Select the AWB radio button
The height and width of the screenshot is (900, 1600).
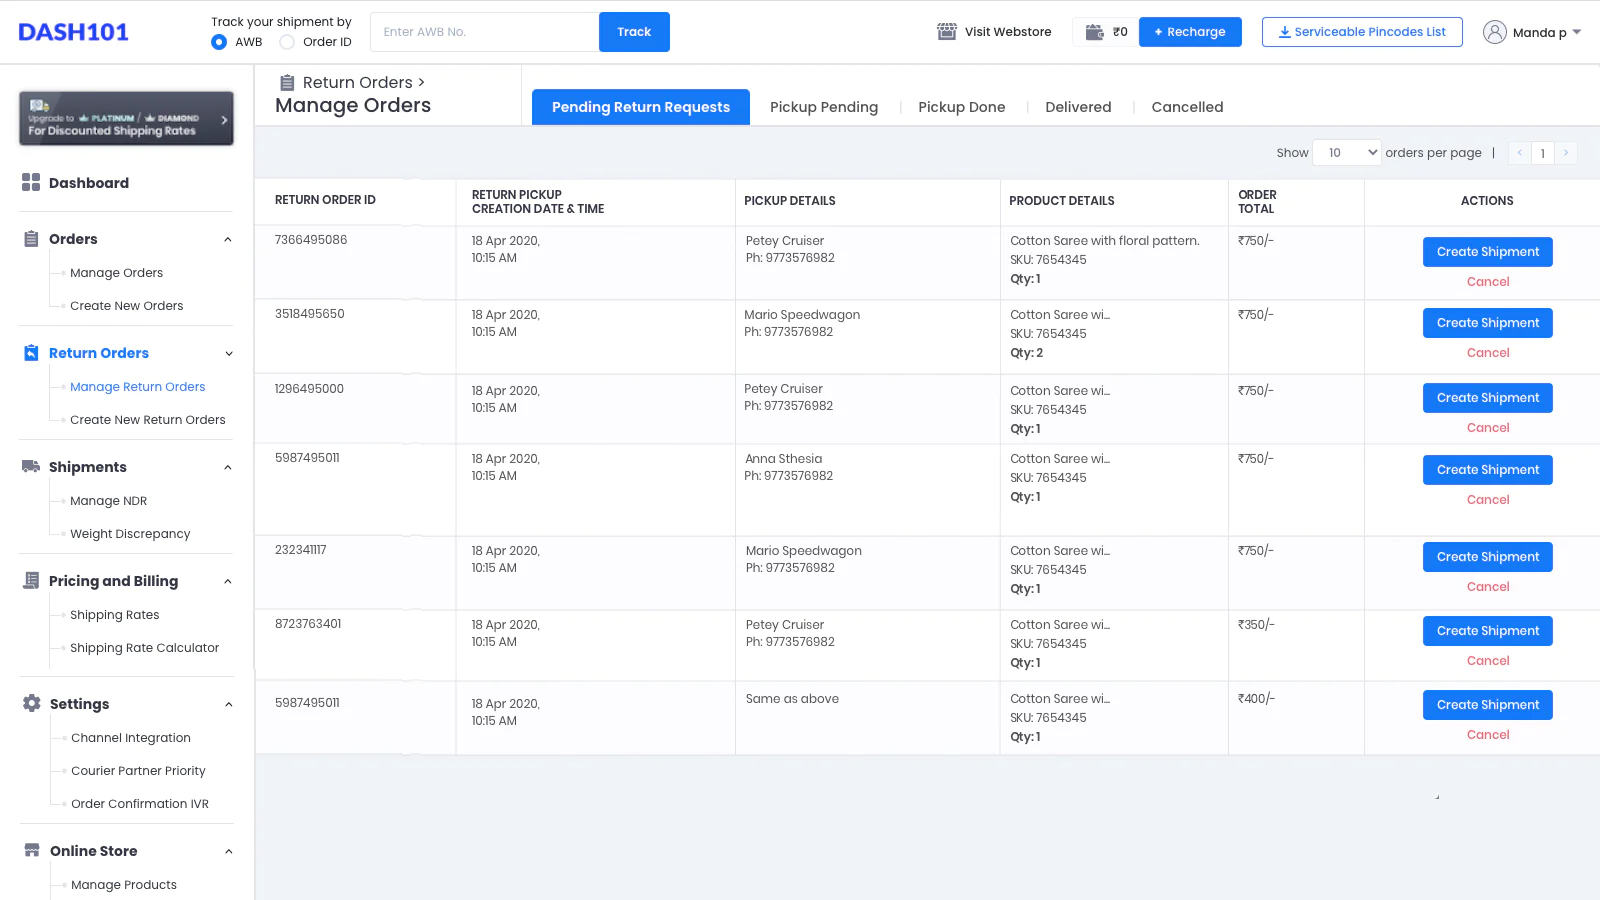pyautogui.click(x=219, y=42)
